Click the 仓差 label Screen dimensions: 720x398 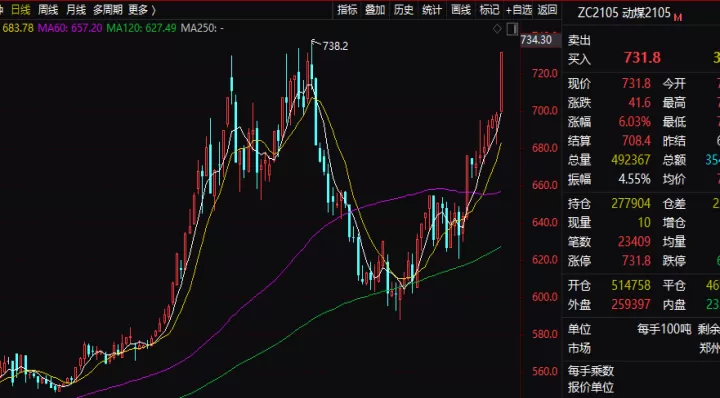point(674,203)
